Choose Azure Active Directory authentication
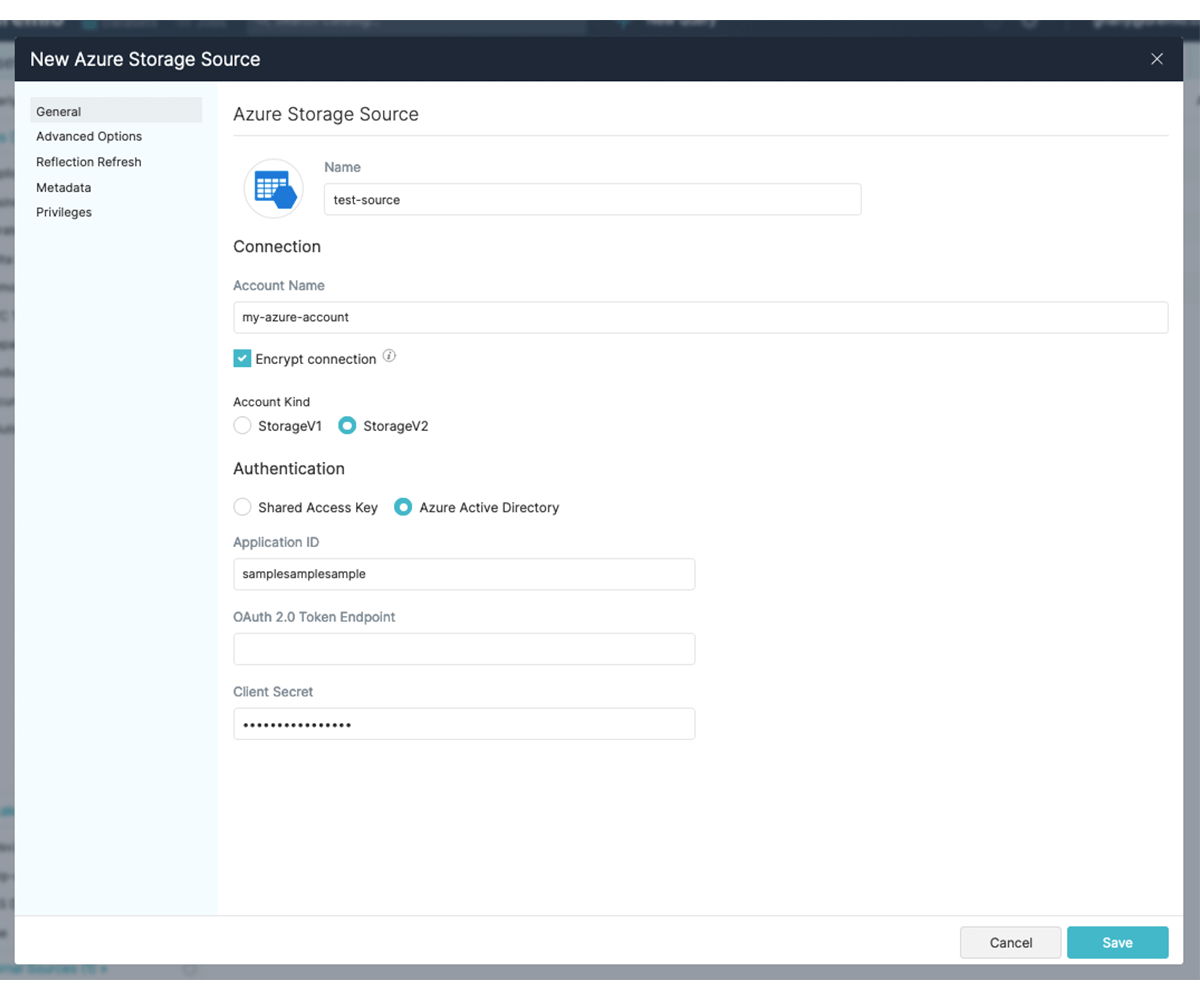This screenshot has height=1000, width=1200. (403, 507)
